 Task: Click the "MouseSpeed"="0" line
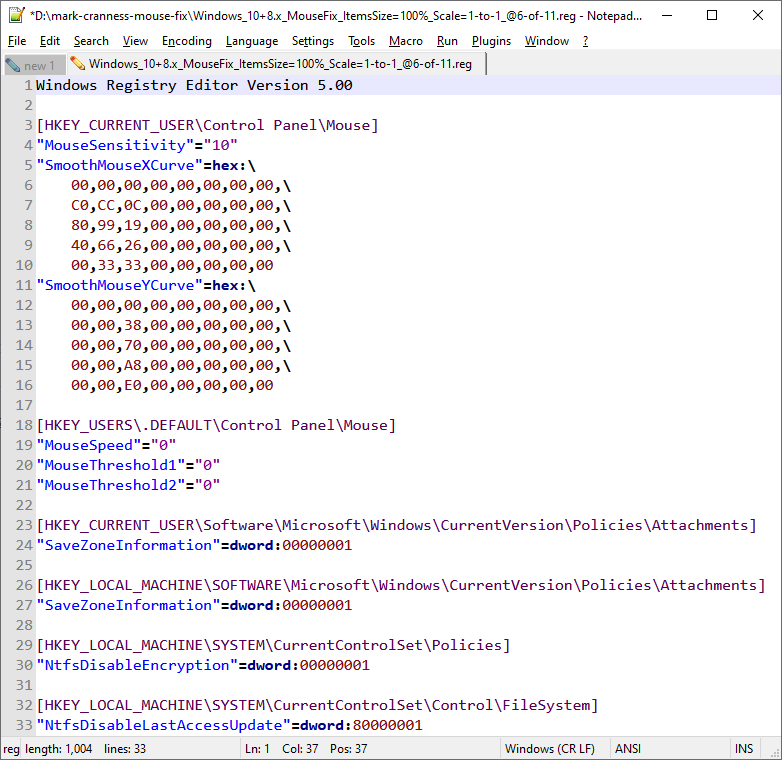click(106, 445)
